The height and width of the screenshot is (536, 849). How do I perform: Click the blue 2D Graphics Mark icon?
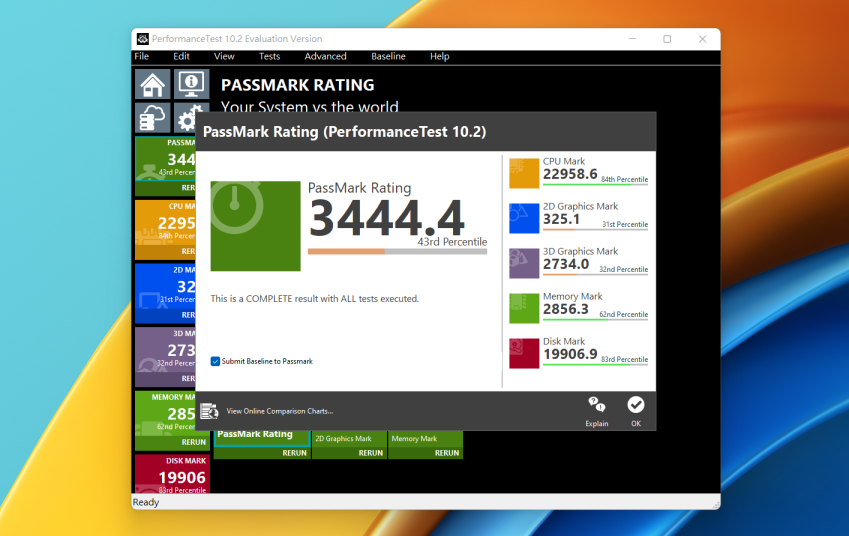click(524, 218)
